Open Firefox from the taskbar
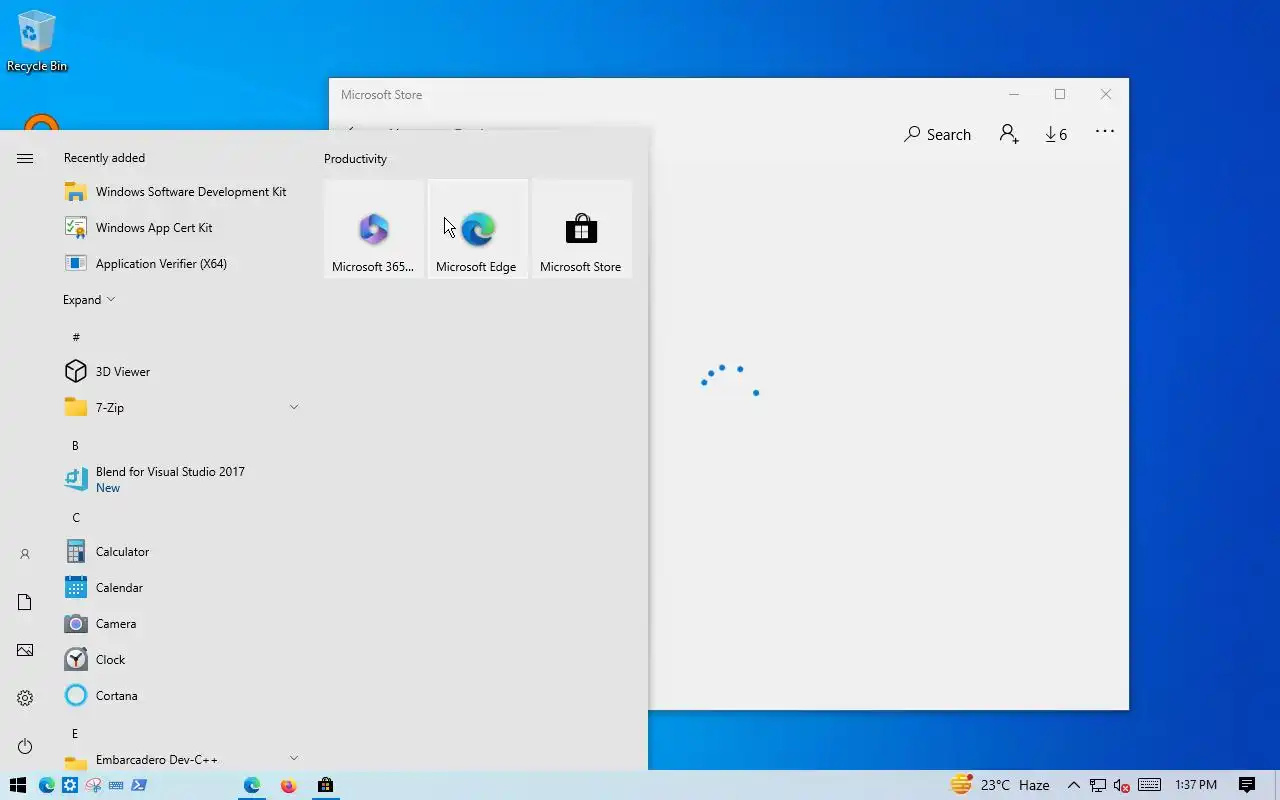This screenshot has width=1280, height=800. [x=288, y=785]
